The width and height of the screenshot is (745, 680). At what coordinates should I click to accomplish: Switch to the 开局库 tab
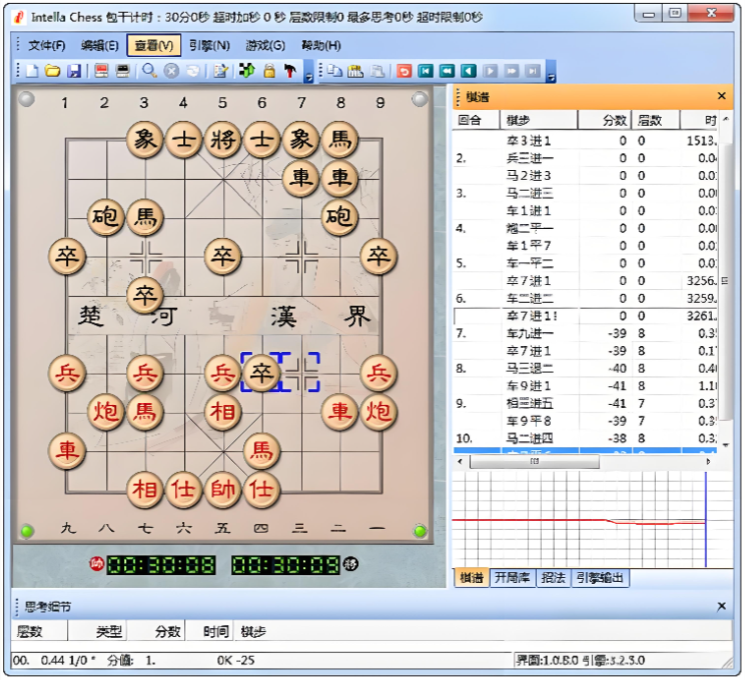(515, 578)
